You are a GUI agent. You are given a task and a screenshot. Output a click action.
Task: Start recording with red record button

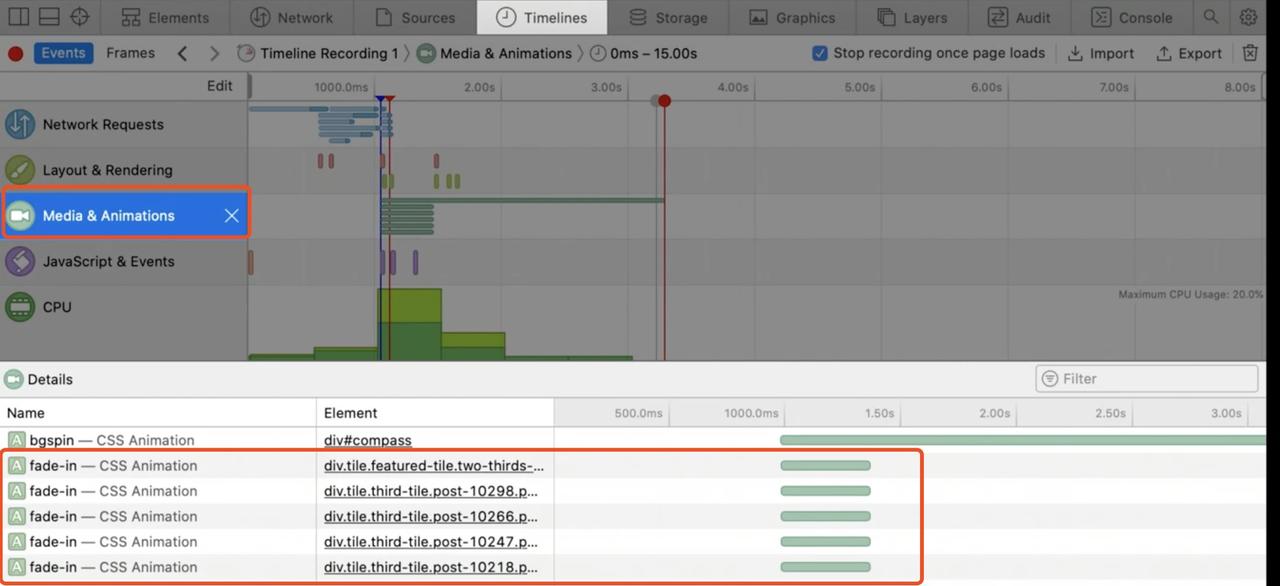tap(15, 54)
